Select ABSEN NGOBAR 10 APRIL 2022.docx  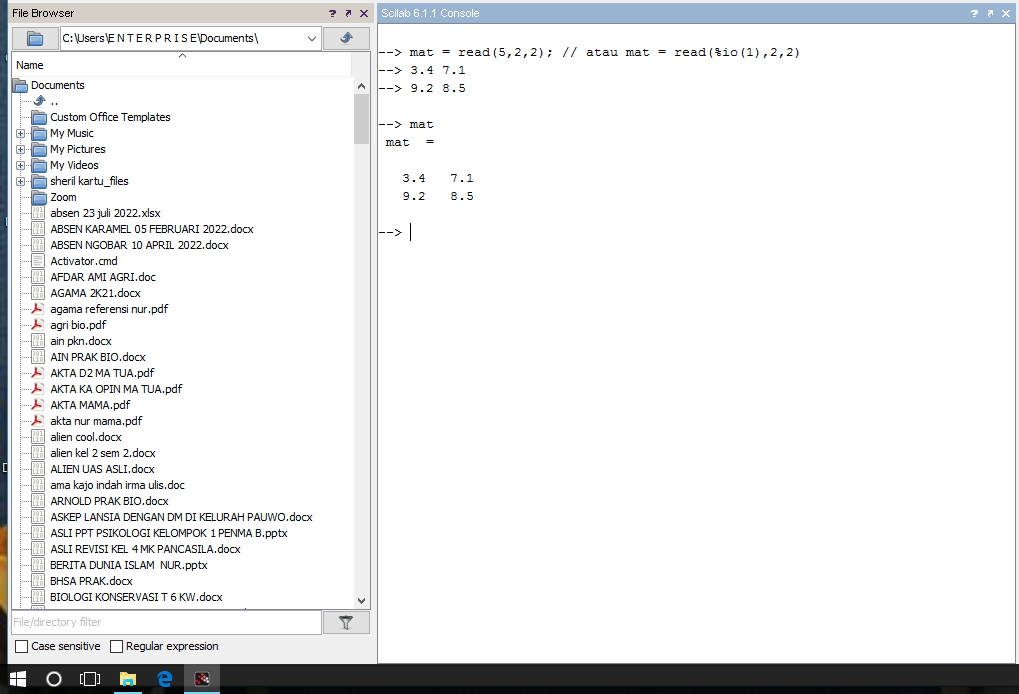tap(140, 245)
